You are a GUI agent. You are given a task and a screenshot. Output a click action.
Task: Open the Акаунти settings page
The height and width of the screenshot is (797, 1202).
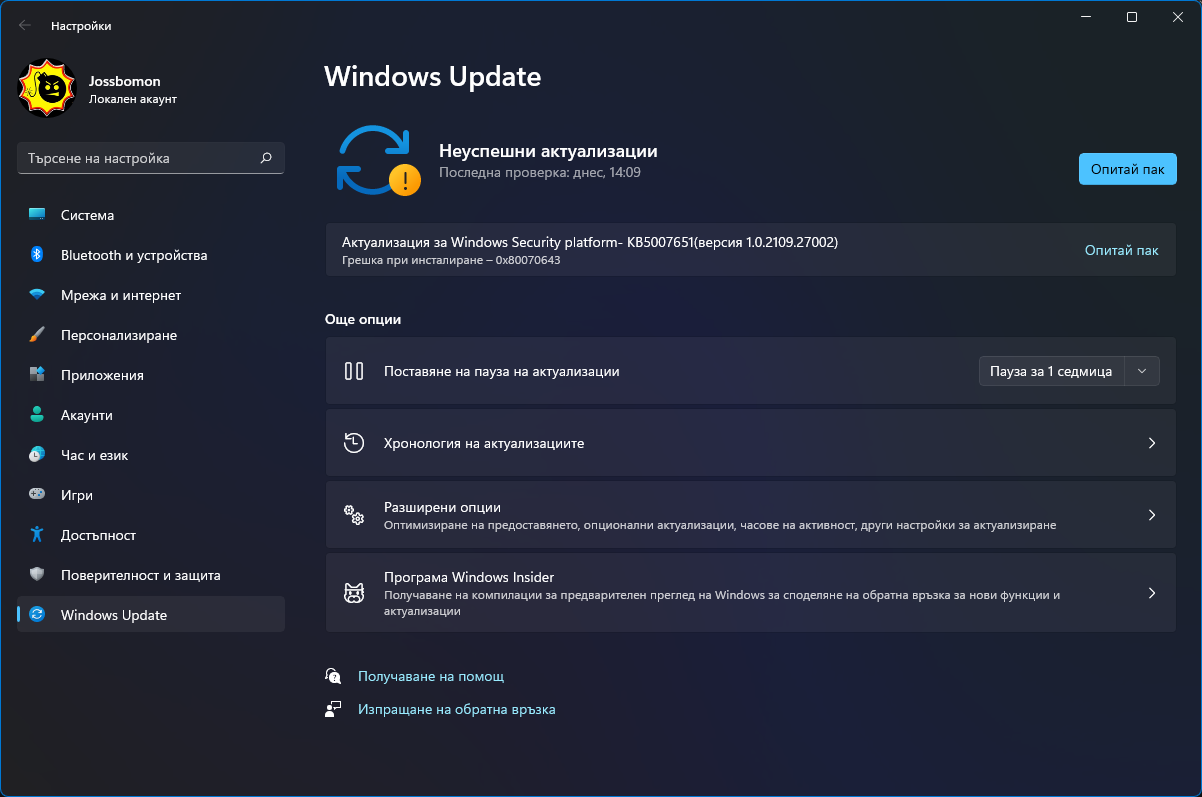coord(151,415)
